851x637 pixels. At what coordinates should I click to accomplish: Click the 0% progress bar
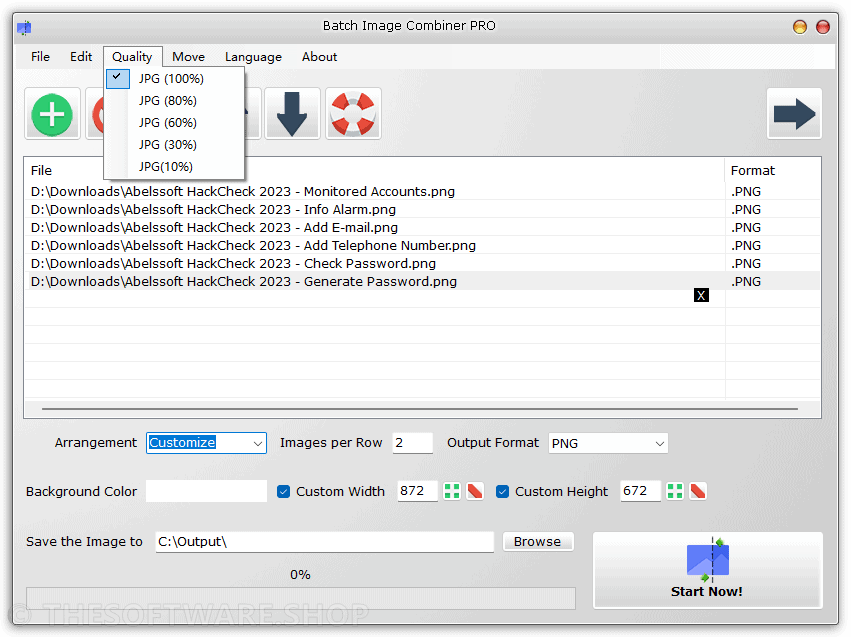point(301,598)
